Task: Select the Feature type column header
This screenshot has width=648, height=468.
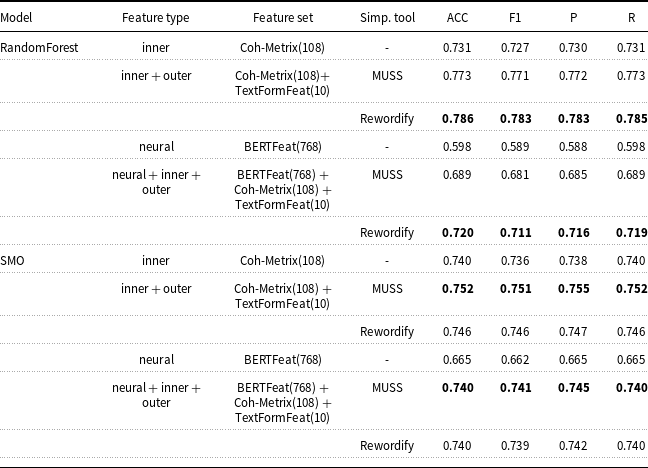Action: point(156,18)
